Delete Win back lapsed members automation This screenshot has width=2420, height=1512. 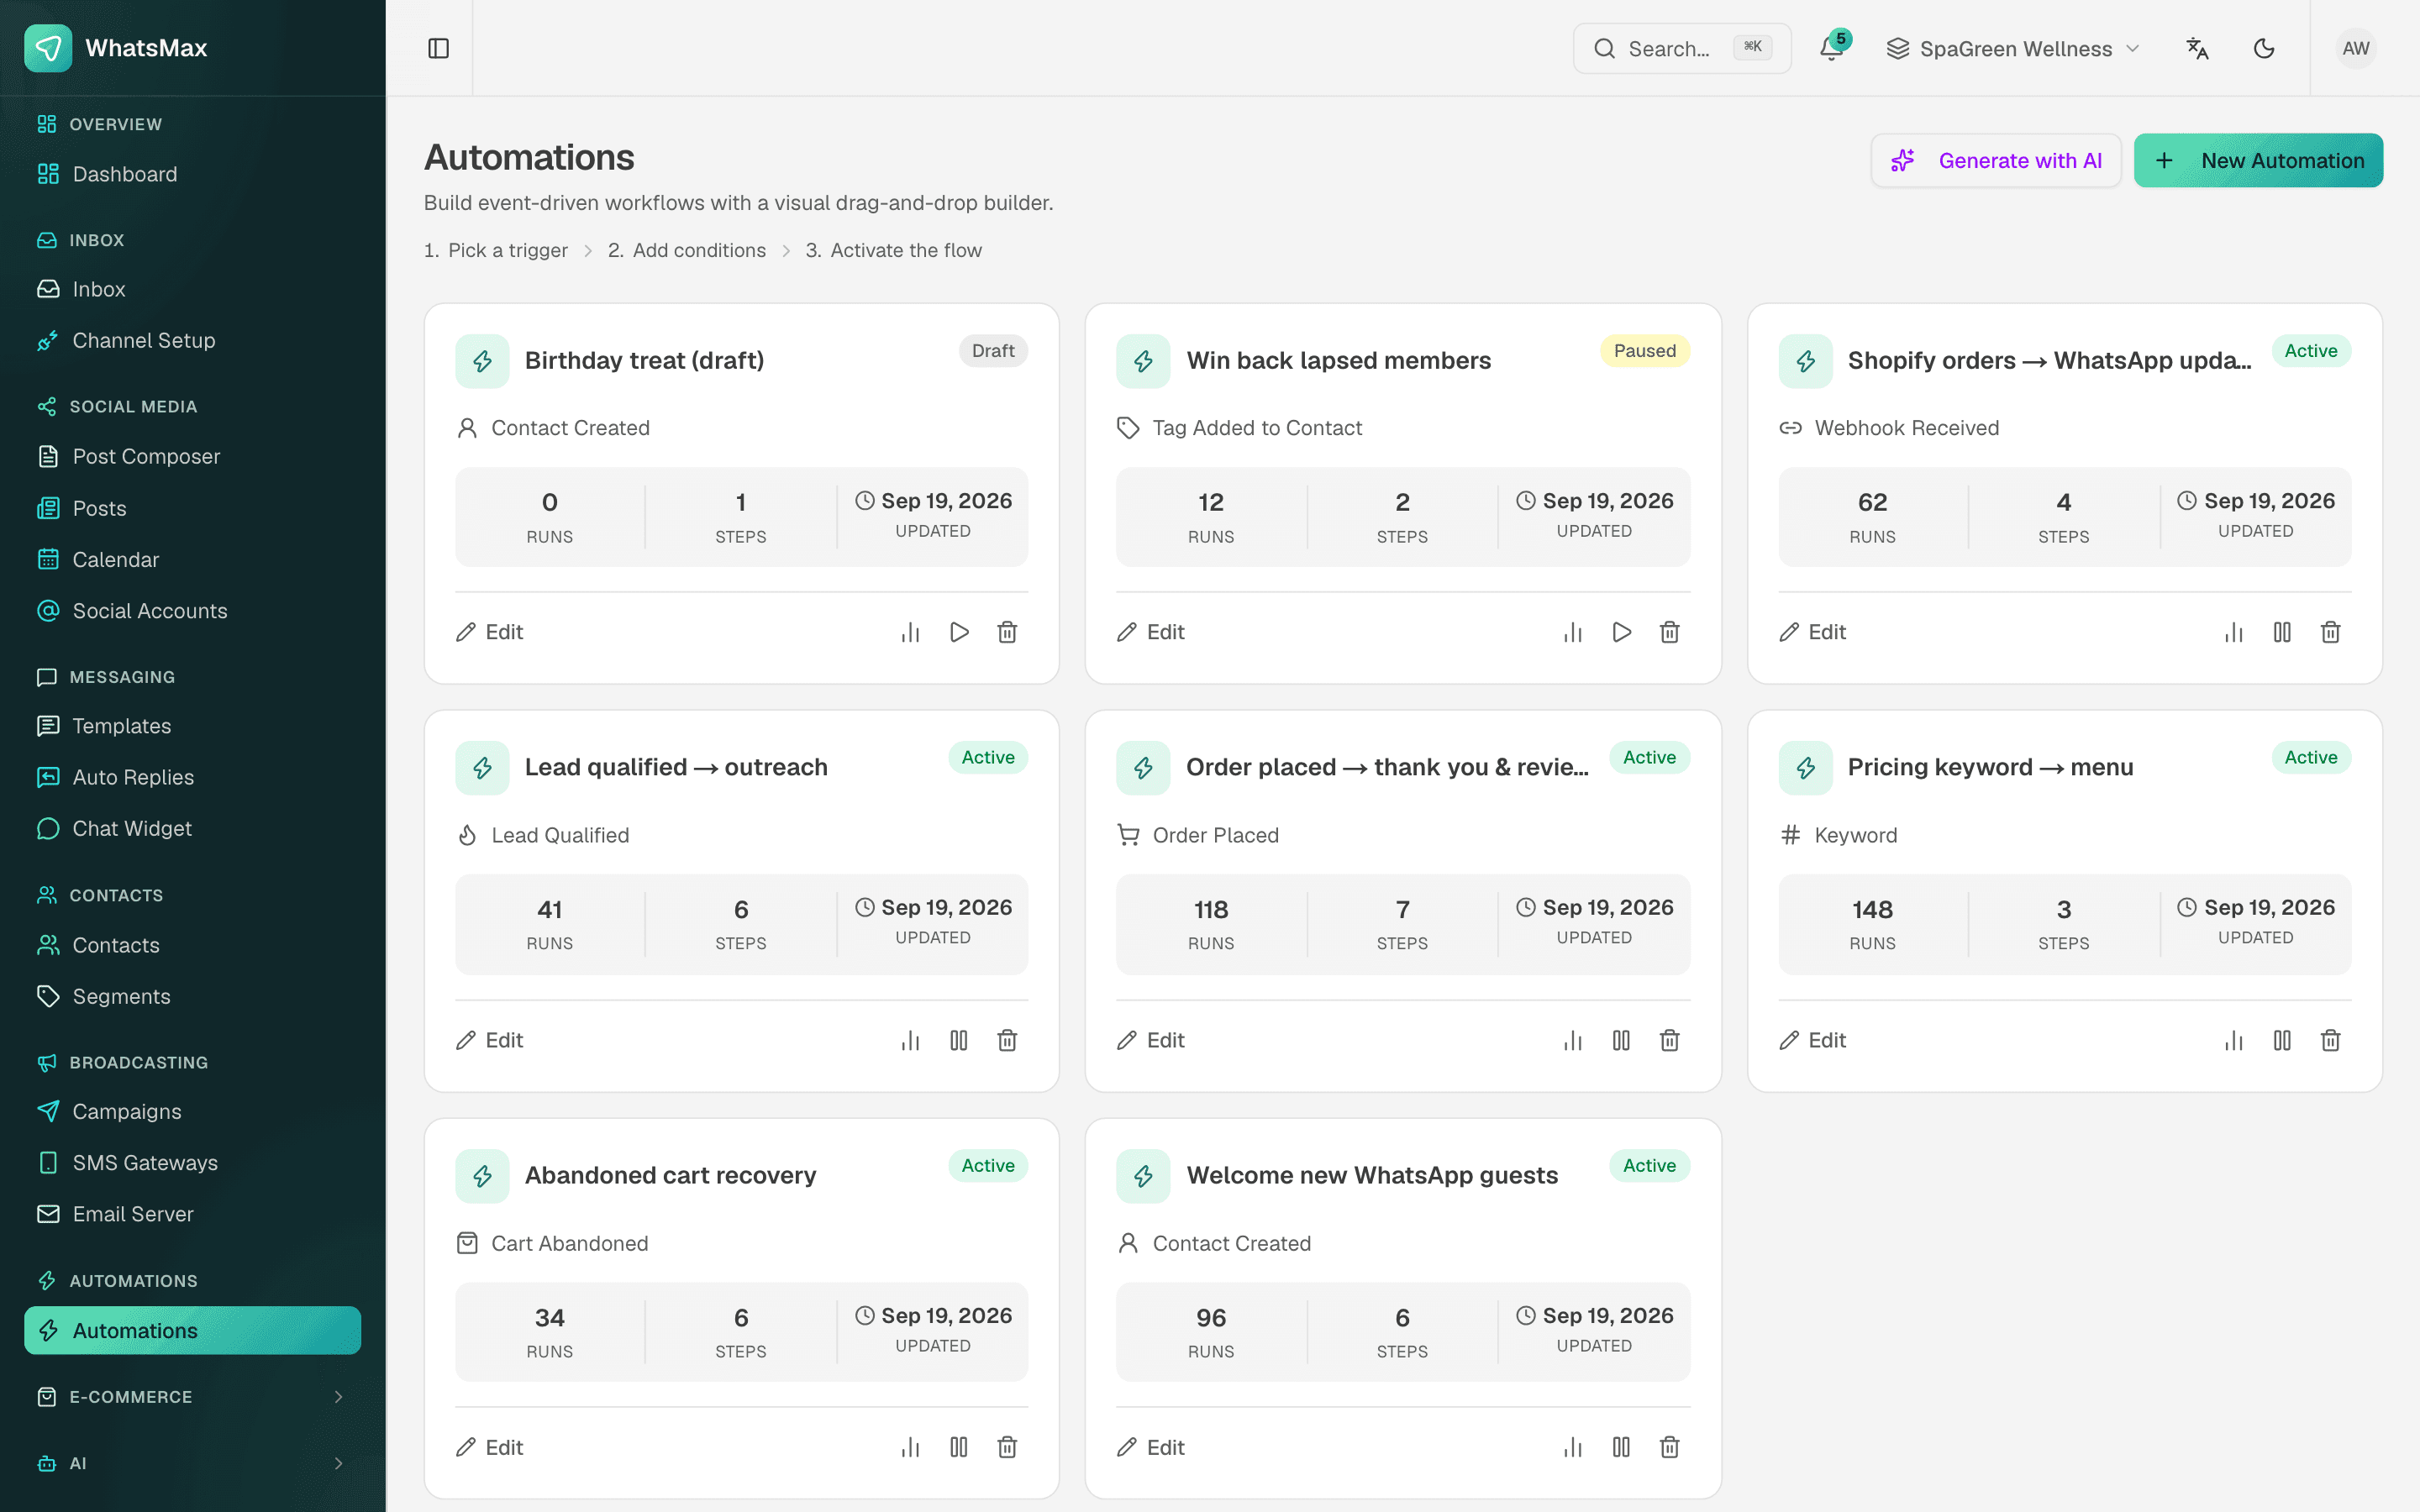tap(1670, 632)
